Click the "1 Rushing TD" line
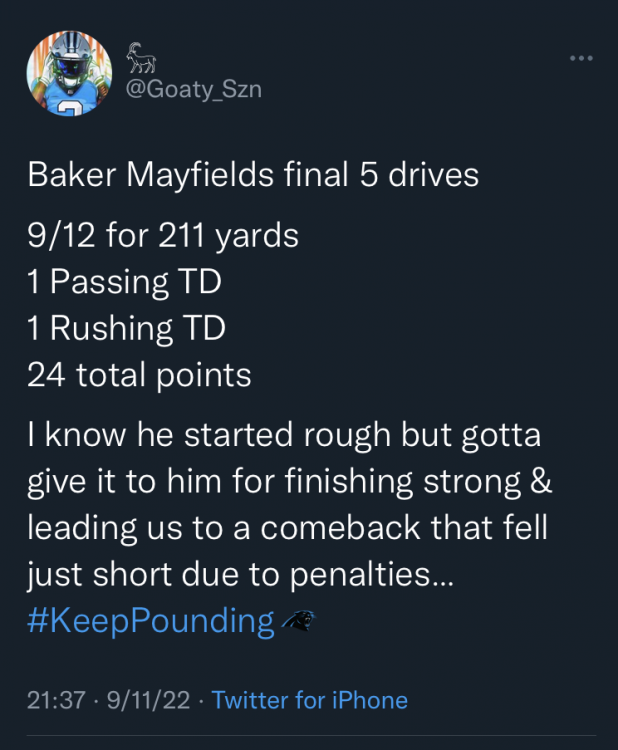The width and height of the screenshot is (618, 750). click(126, 328)
